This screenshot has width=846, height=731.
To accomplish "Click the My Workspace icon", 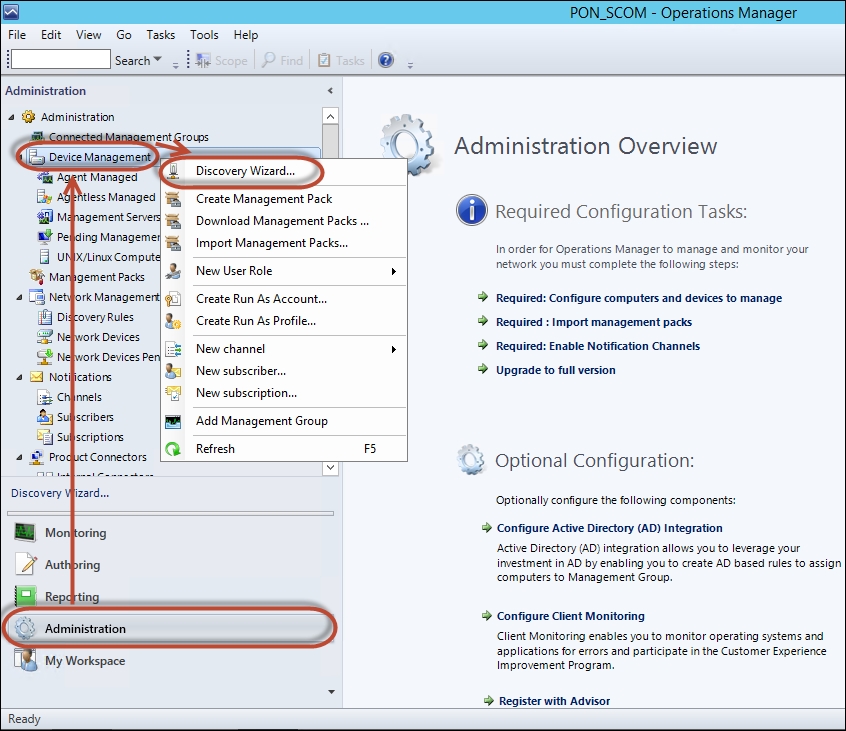I will pos(26,660).
